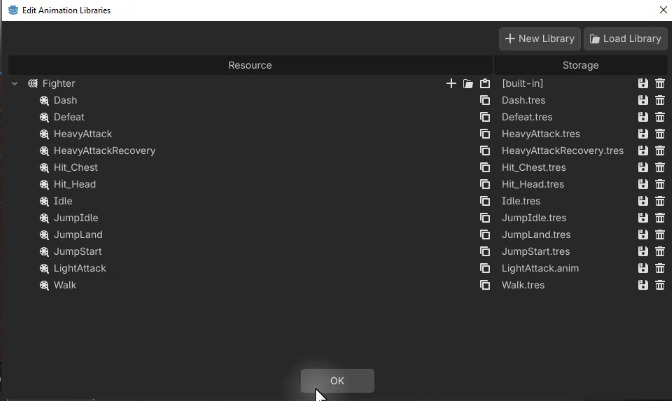Delete the HeavyAttack animation

[660, 134]
